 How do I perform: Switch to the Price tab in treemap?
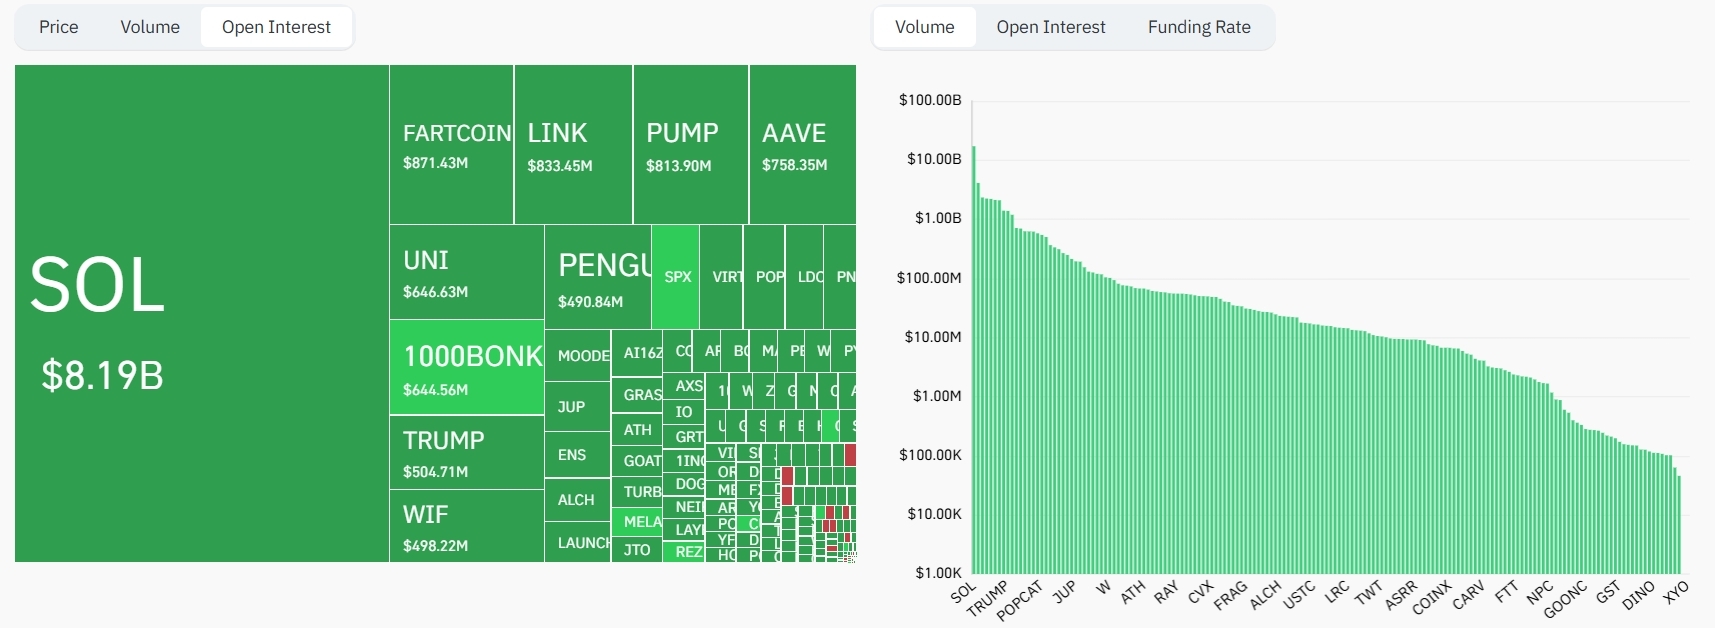click(x=59, y=27)
